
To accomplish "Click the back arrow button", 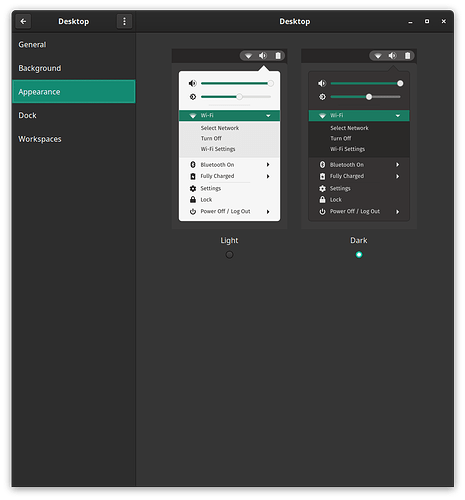I will pyautogui.click(x=23, y=21).
